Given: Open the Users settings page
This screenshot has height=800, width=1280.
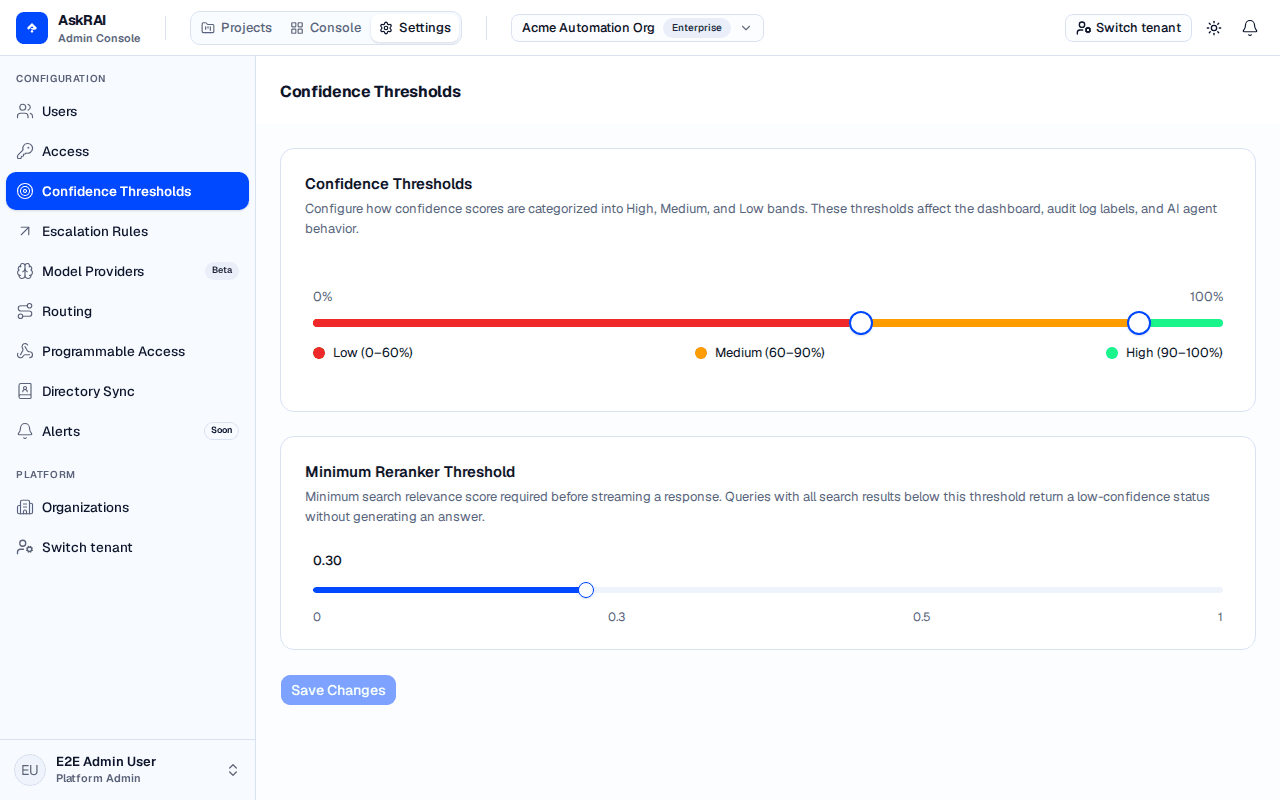Looking at the screenshot, I should coord(127,111).
